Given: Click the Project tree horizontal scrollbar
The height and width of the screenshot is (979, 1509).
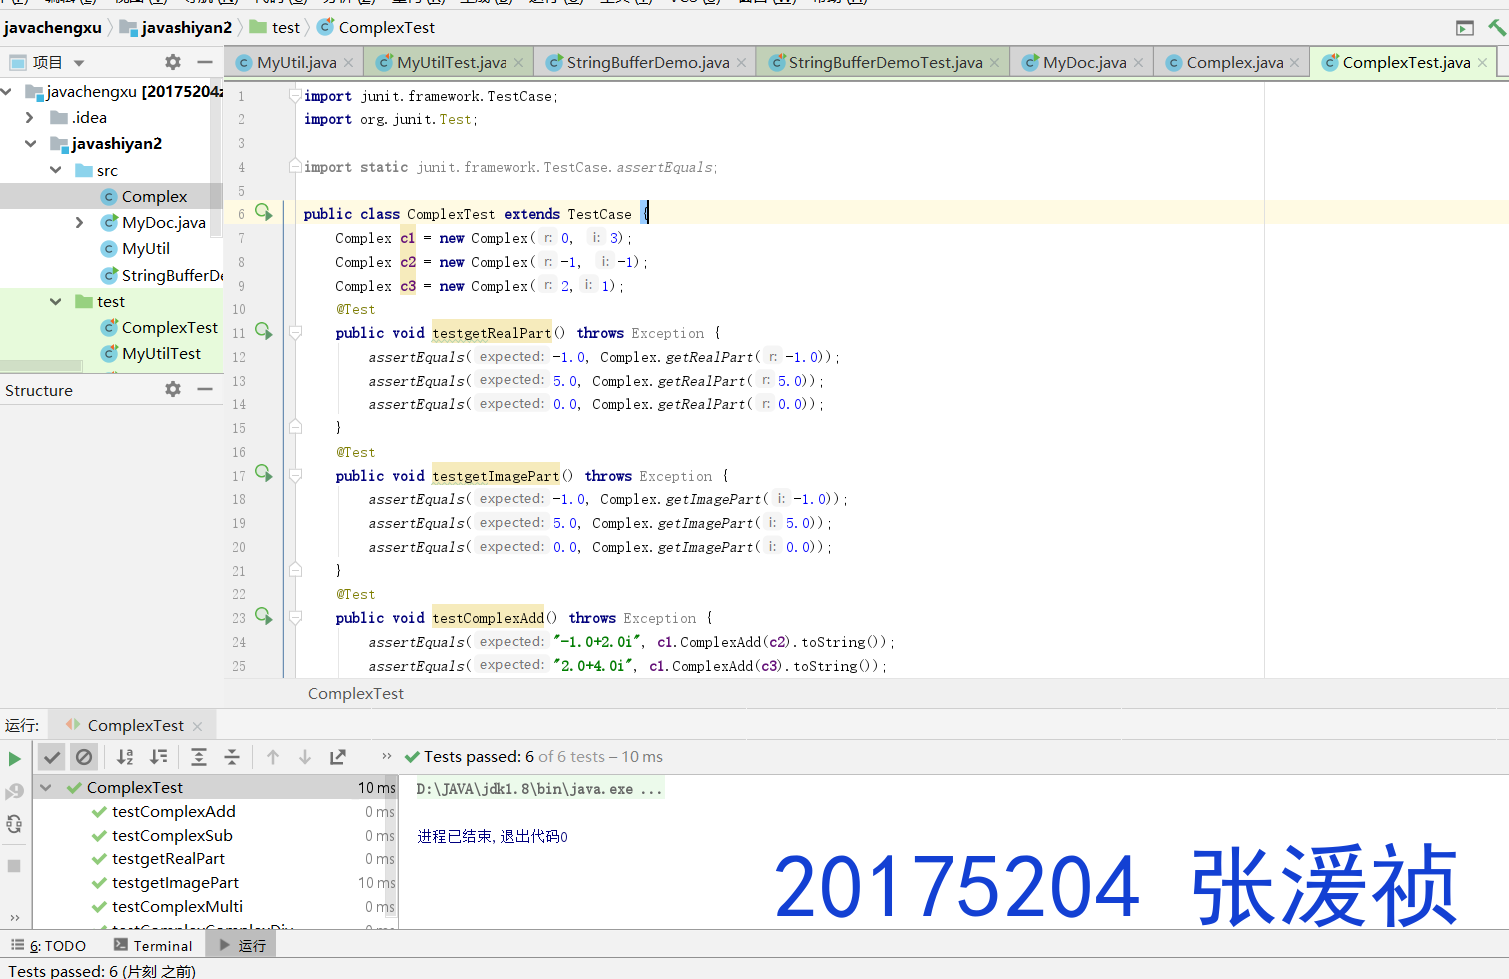Looking at the screenshot, I should 42,366.
